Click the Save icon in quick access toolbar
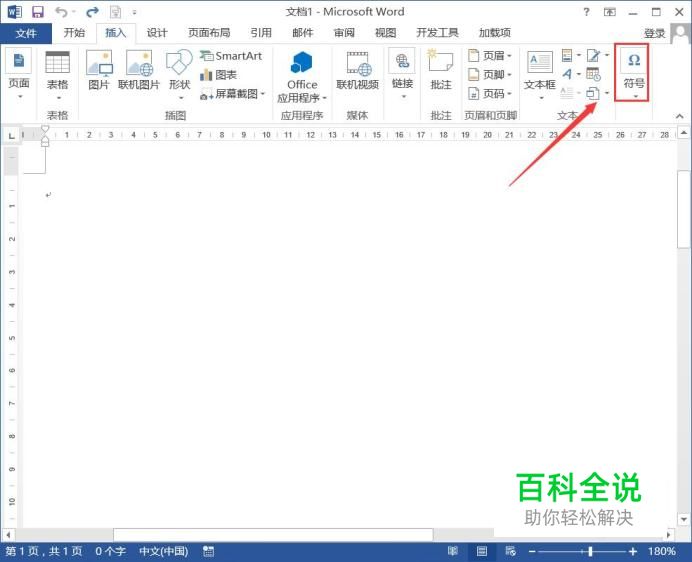The height and width of the screenshot is (562, 692). [x=38, y=12]
